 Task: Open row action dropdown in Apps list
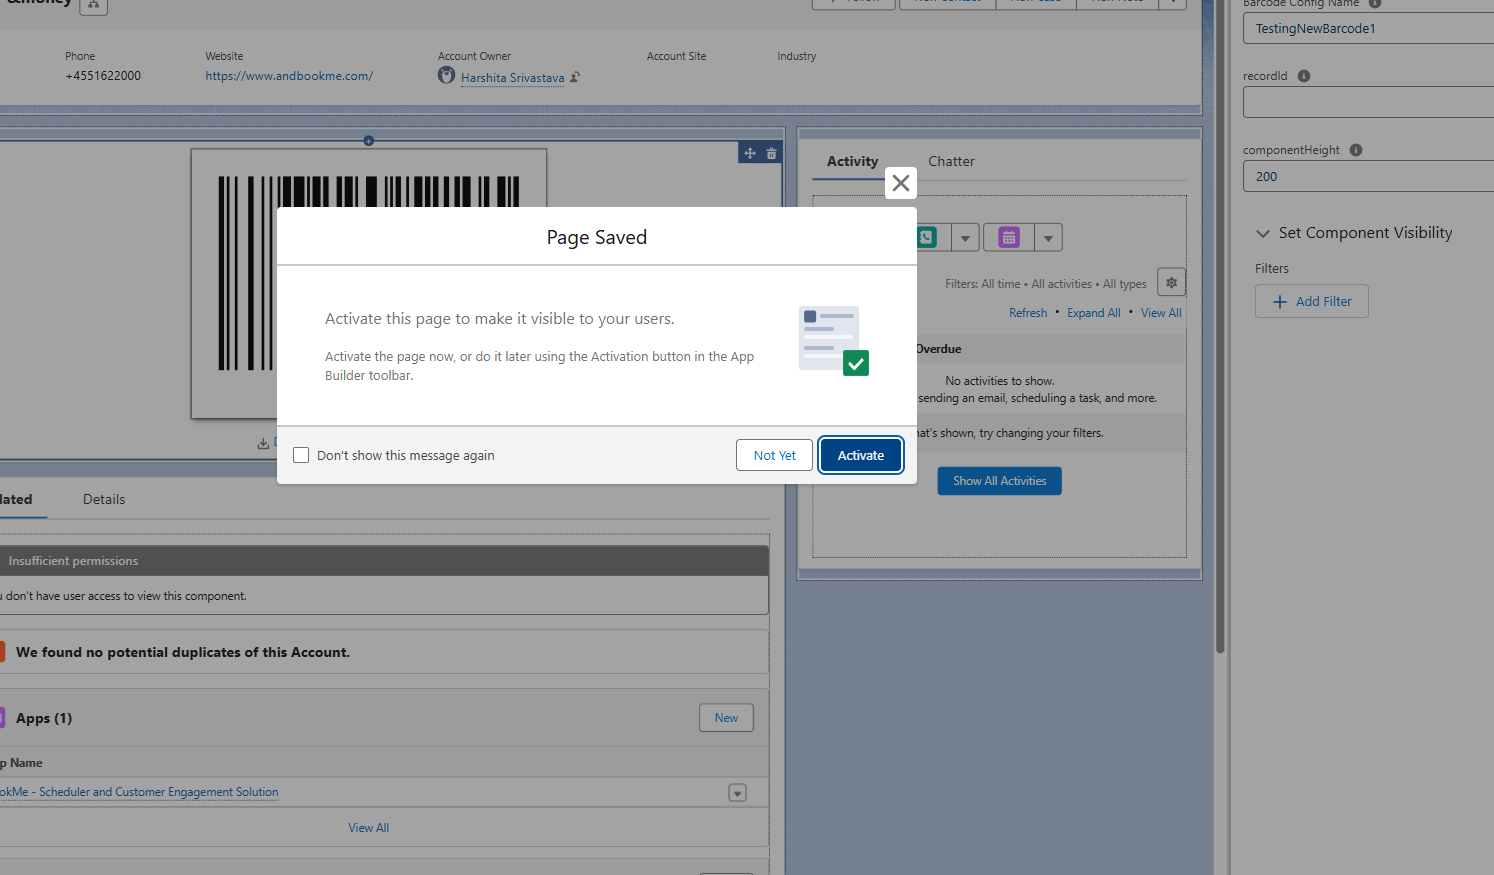737,793
